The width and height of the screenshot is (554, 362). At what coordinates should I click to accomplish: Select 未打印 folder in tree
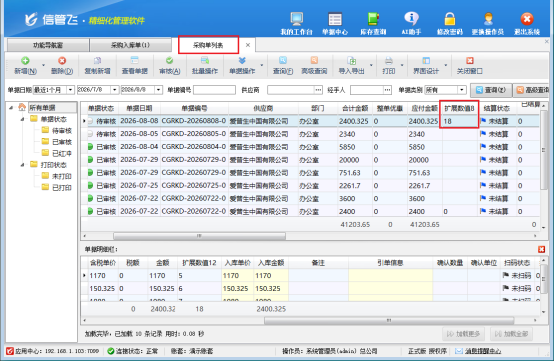57,176
